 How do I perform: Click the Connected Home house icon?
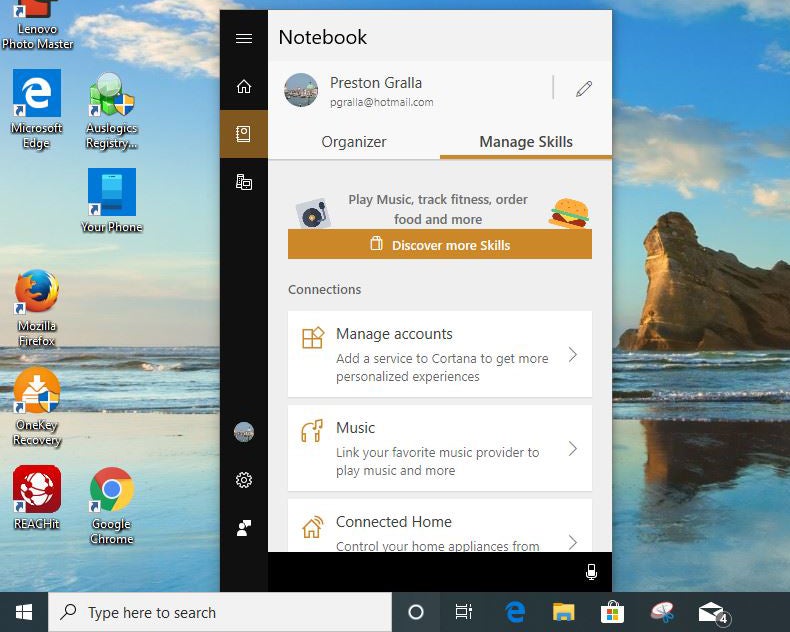click(x=312, y=527)
